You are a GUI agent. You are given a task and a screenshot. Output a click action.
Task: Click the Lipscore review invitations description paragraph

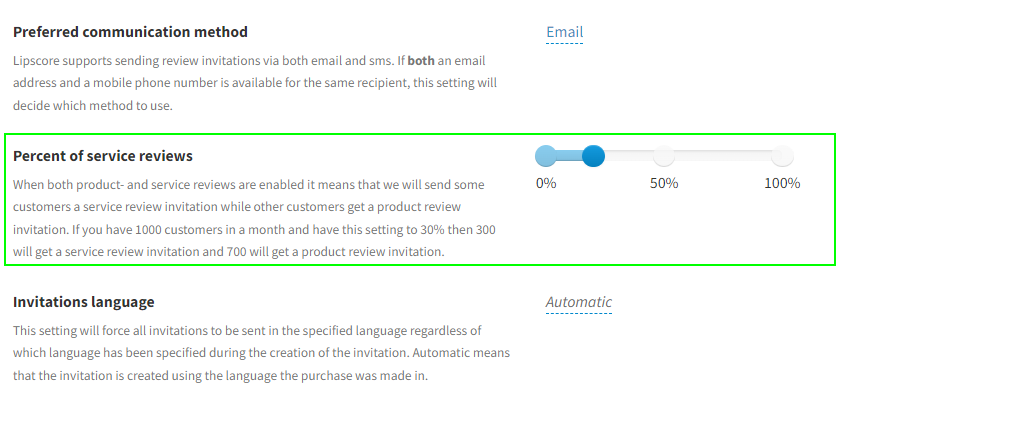click(255, 83)
